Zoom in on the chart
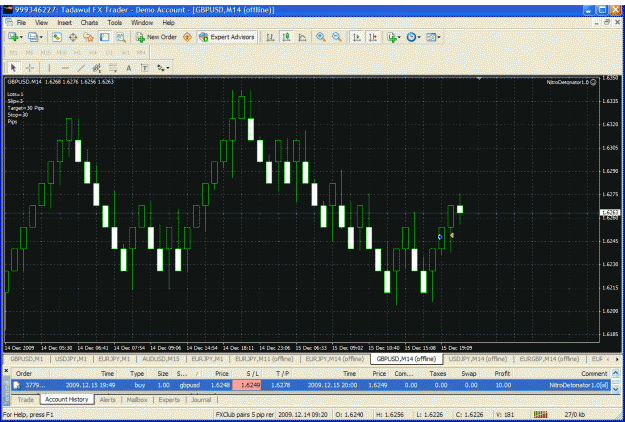This screenshot has width=625, height=422. pos(320,37)
